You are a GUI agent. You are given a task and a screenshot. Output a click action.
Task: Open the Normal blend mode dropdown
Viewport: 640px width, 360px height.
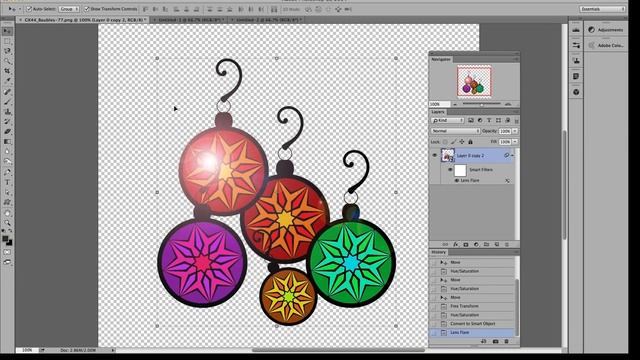coord(456,131)
